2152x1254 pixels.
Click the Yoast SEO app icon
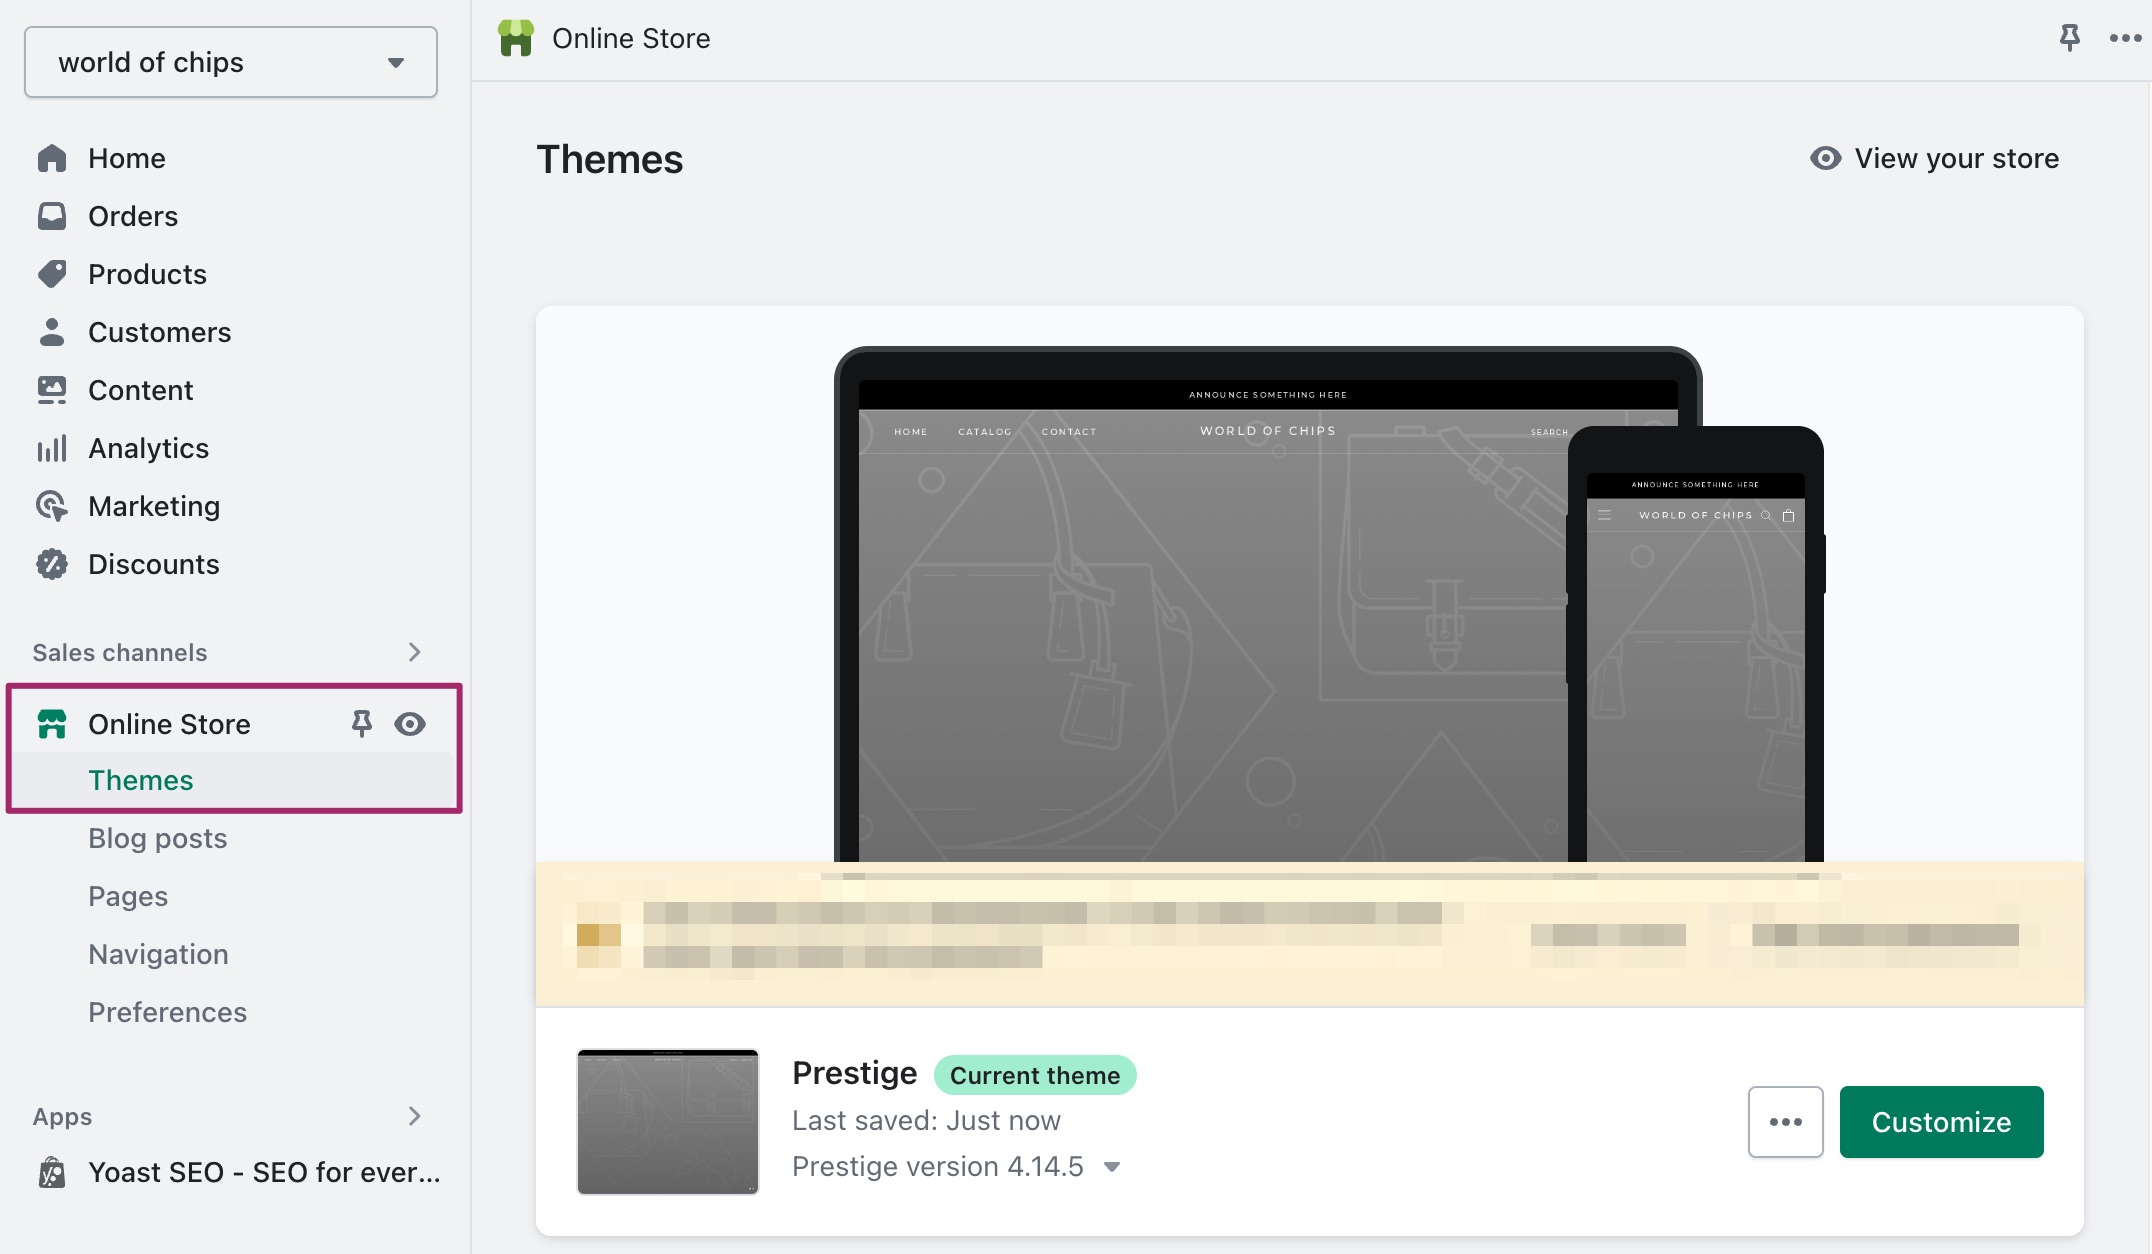(x=51, y=1172)
